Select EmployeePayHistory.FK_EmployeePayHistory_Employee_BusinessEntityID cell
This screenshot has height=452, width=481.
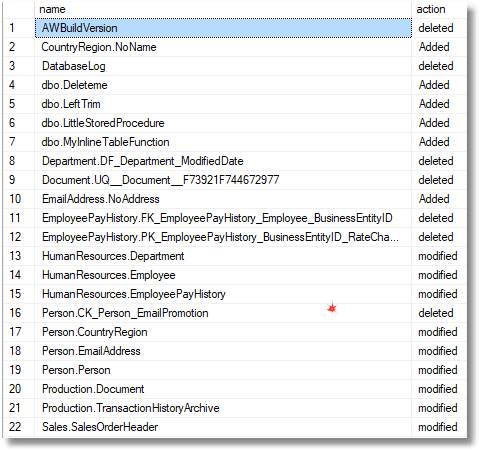223,218
